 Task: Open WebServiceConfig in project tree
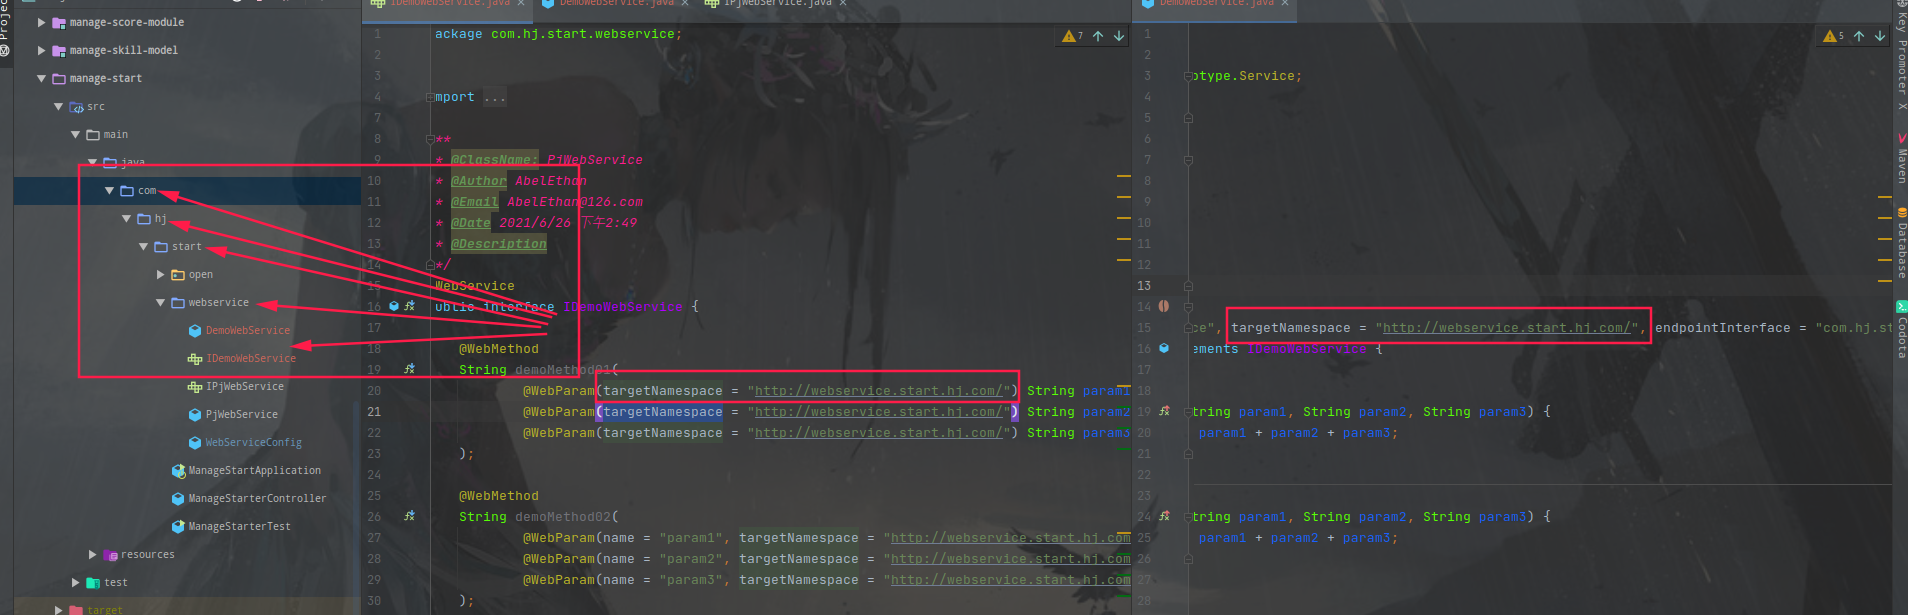[x=253, y=442]
